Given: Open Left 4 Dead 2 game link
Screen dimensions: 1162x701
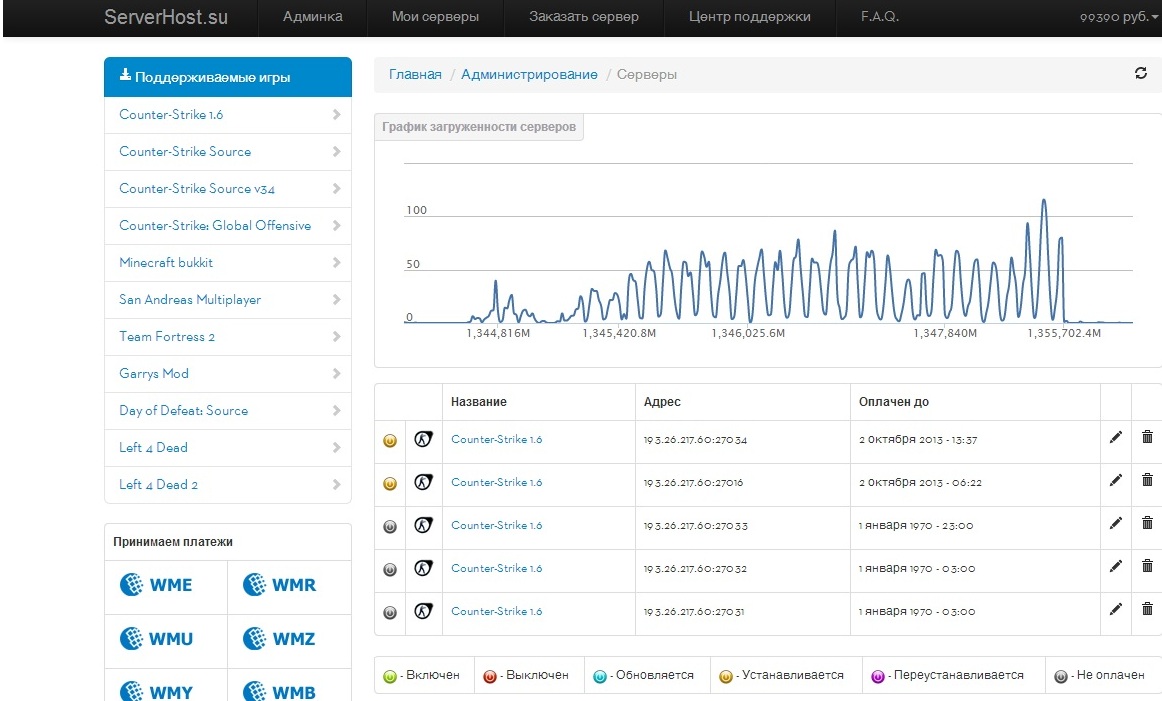Looking at the screenshot, I should pos(159,485).
